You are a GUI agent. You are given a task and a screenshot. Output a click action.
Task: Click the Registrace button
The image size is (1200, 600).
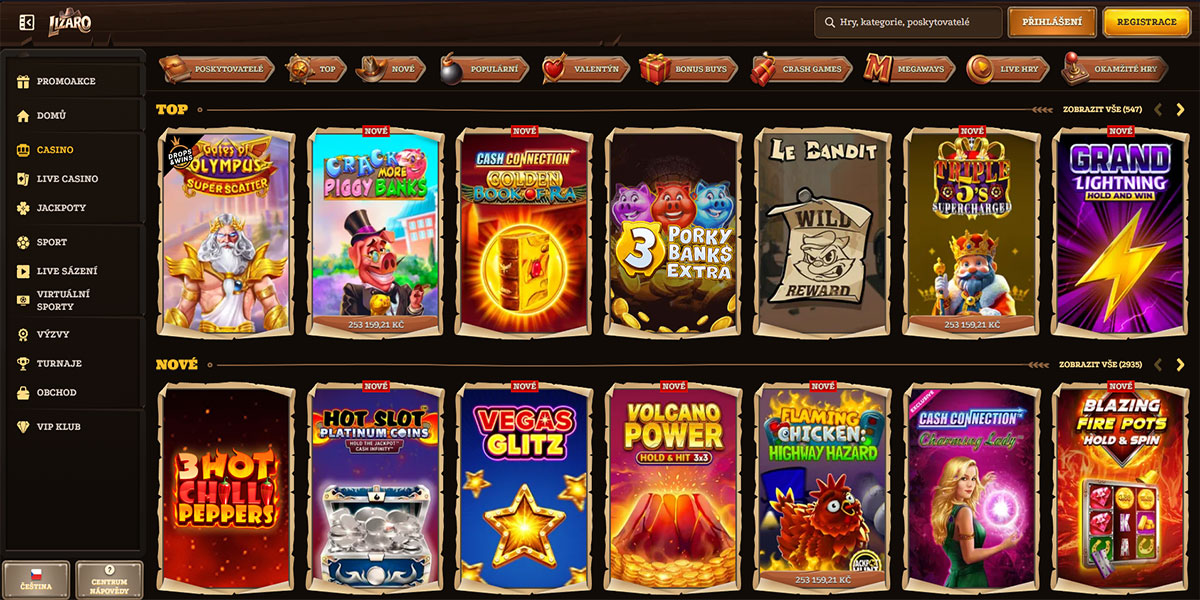coord(1146,22)
